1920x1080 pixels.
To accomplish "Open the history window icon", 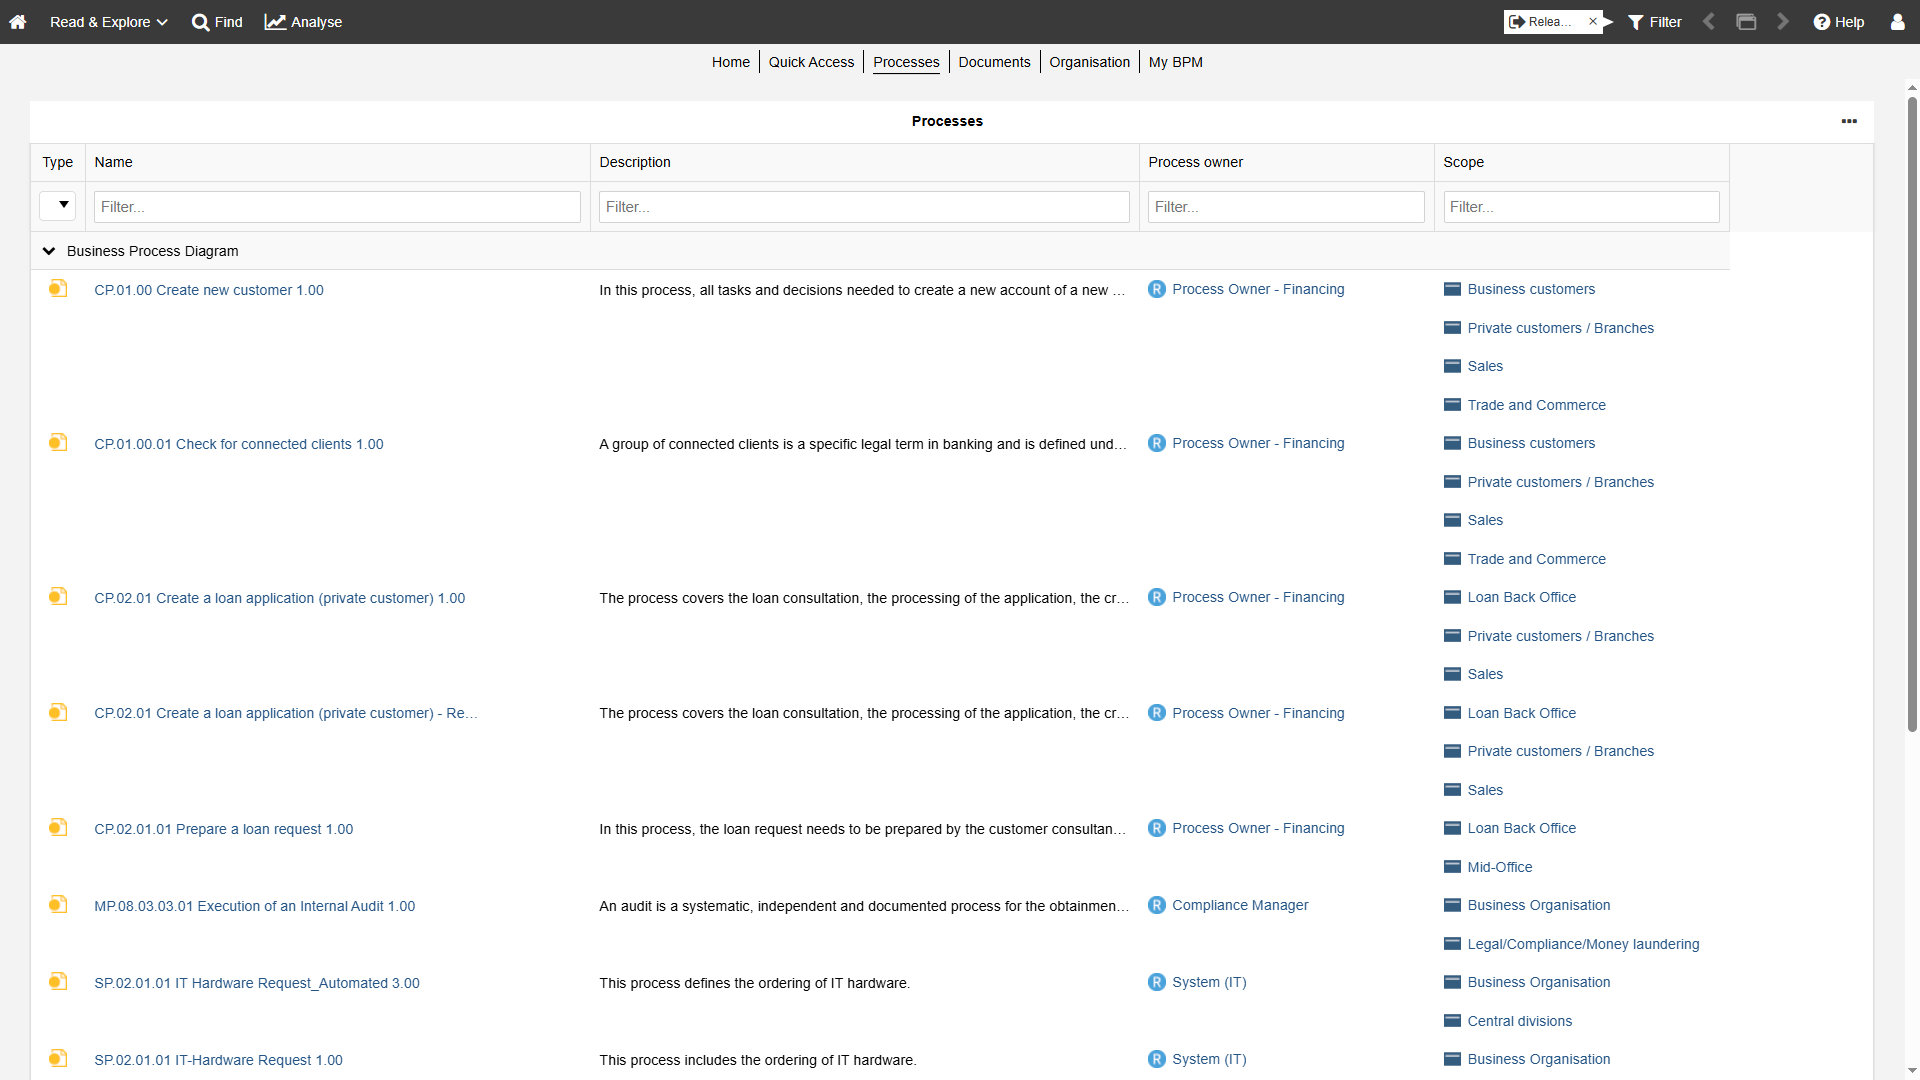I will click(1746, 22).
